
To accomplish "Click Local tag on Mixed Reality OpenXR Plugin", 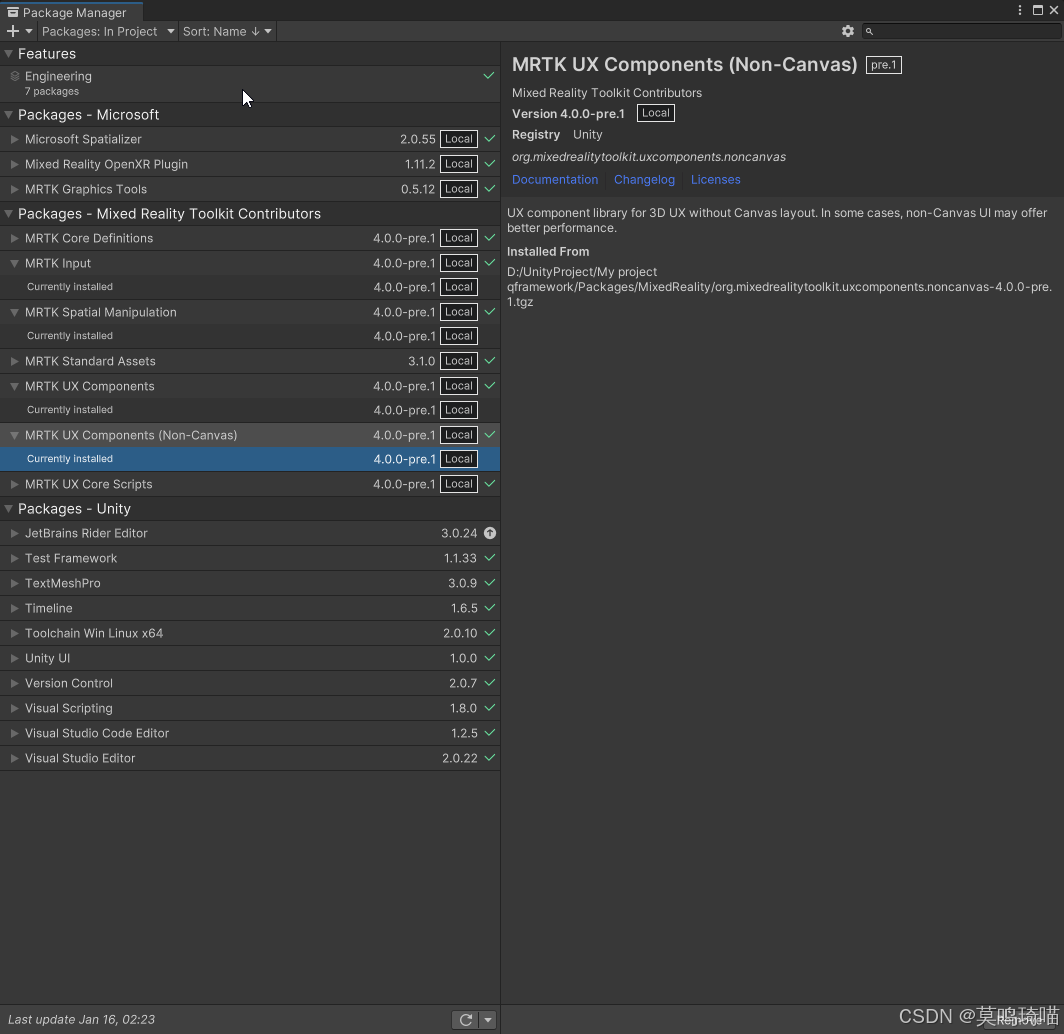I will (x=459, y=164).
